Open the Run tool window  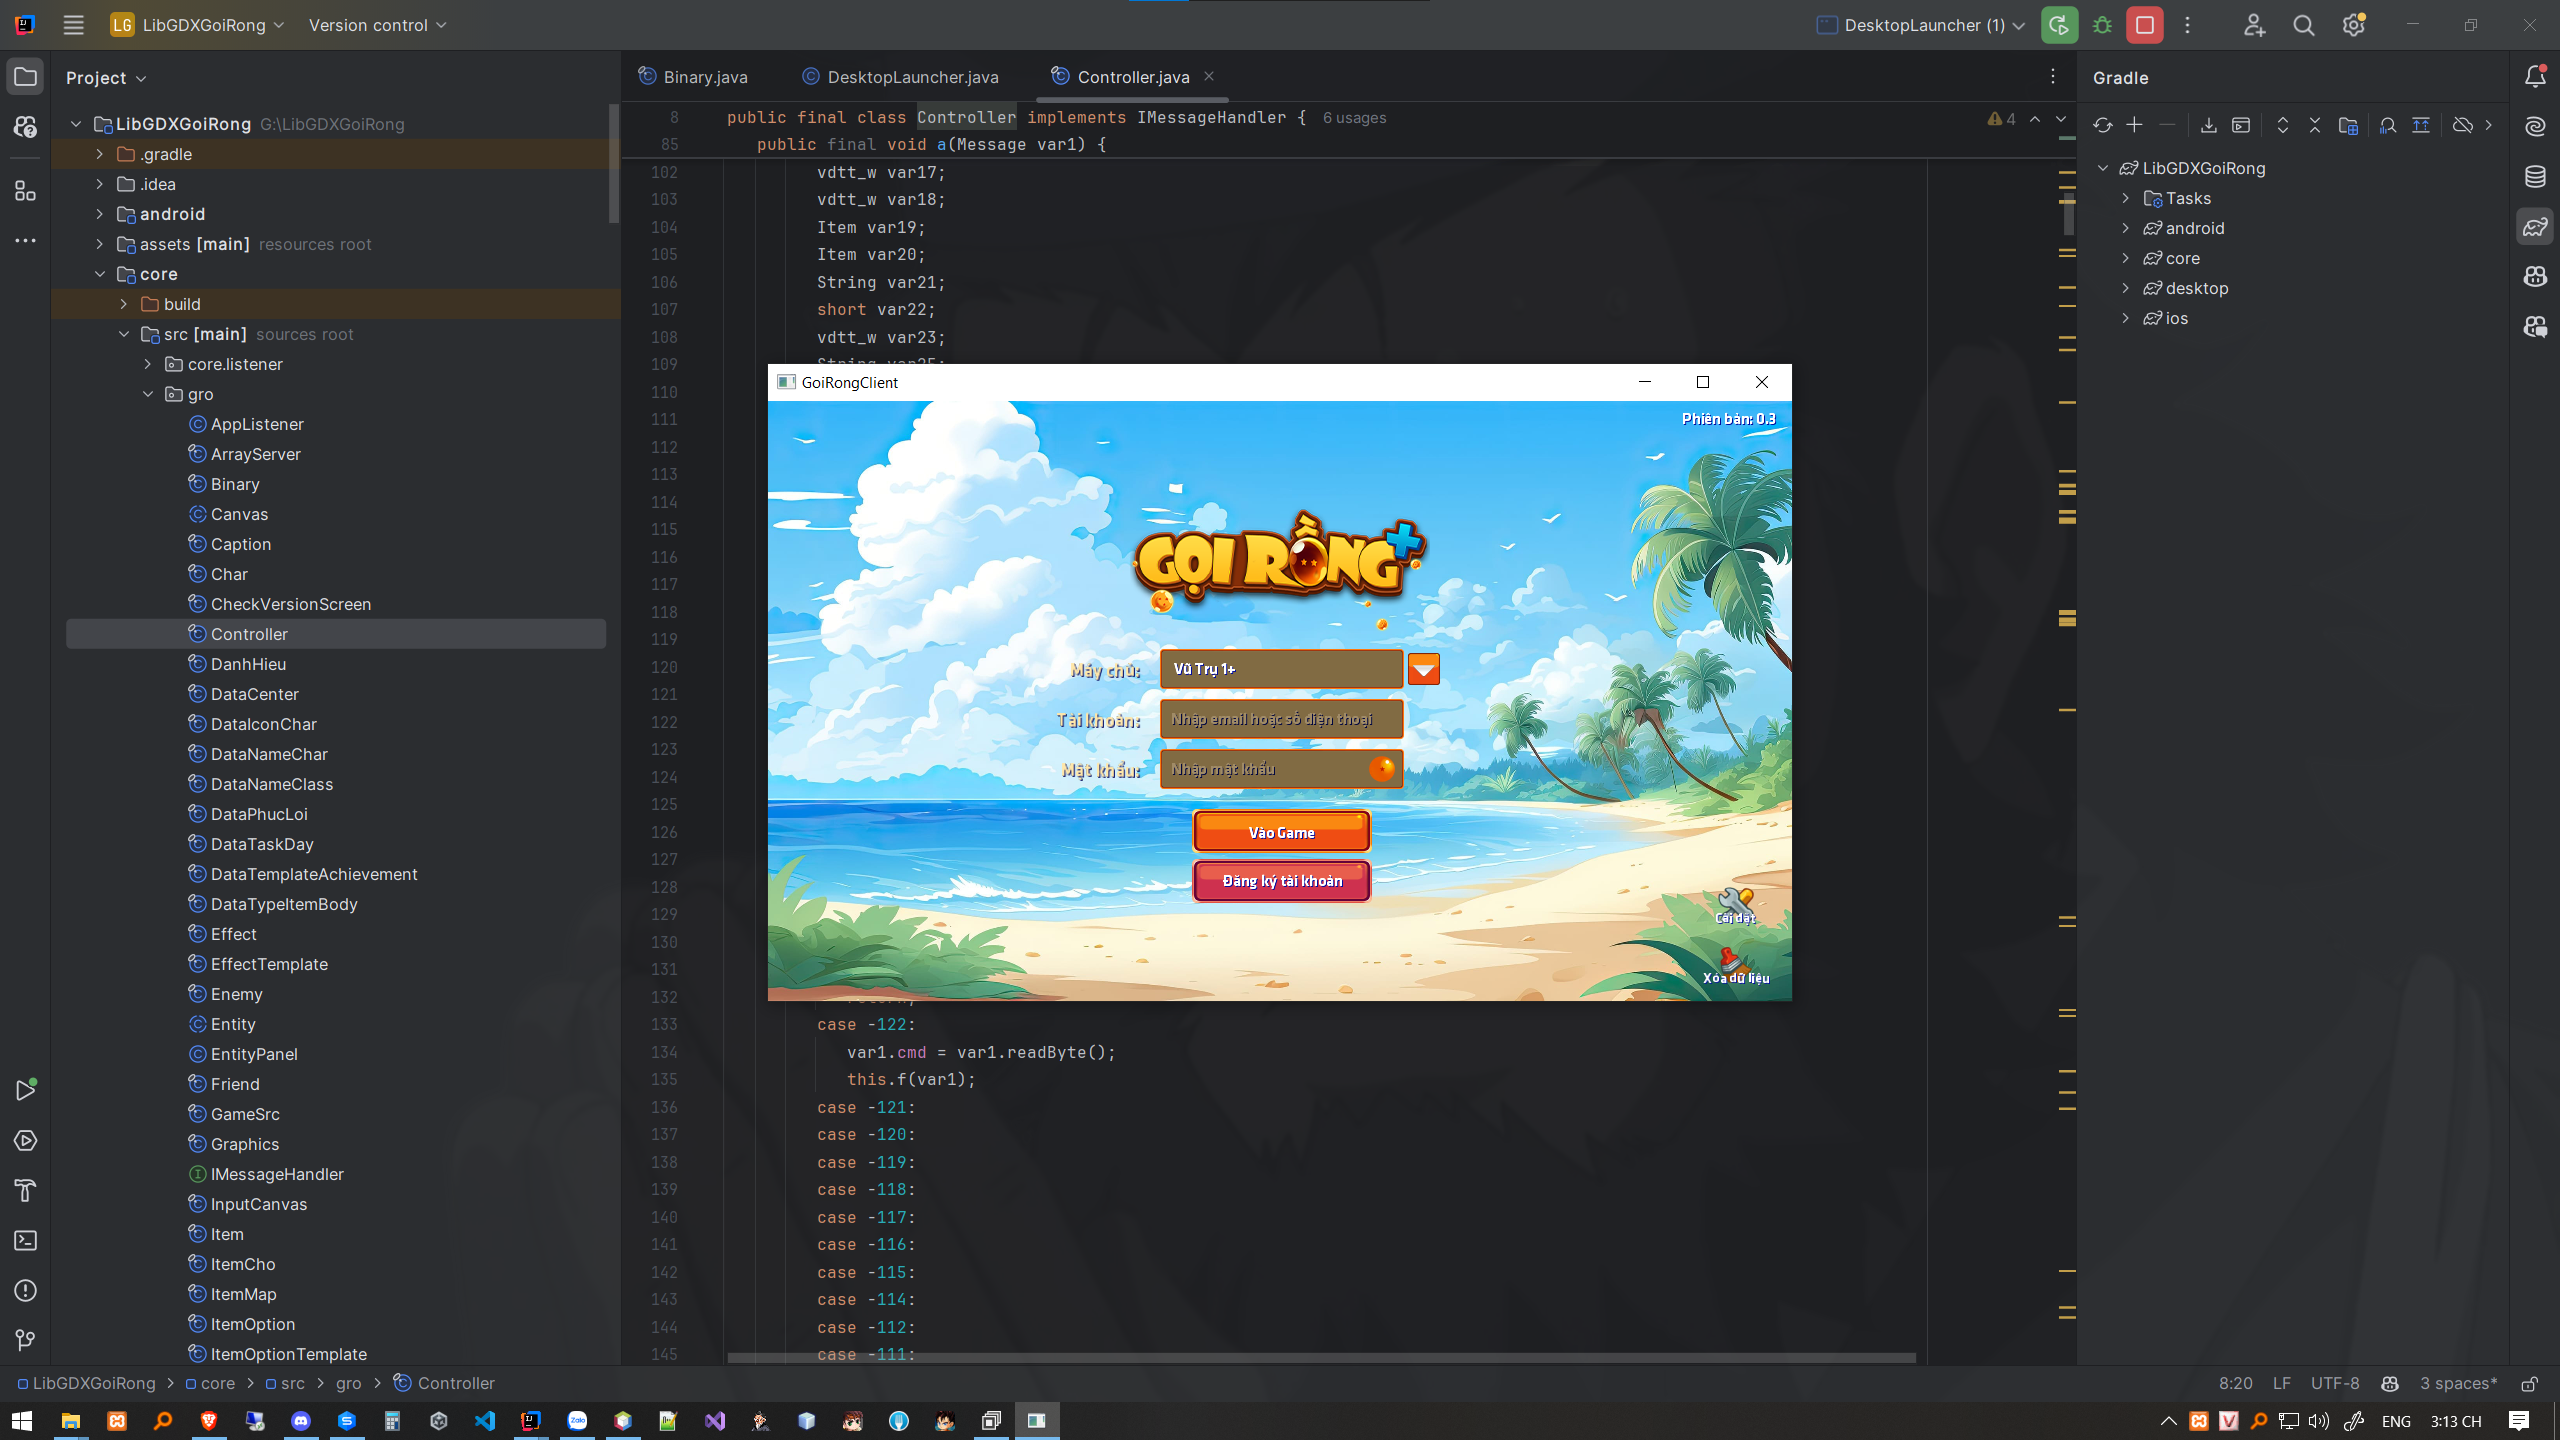coord(25,1090)
